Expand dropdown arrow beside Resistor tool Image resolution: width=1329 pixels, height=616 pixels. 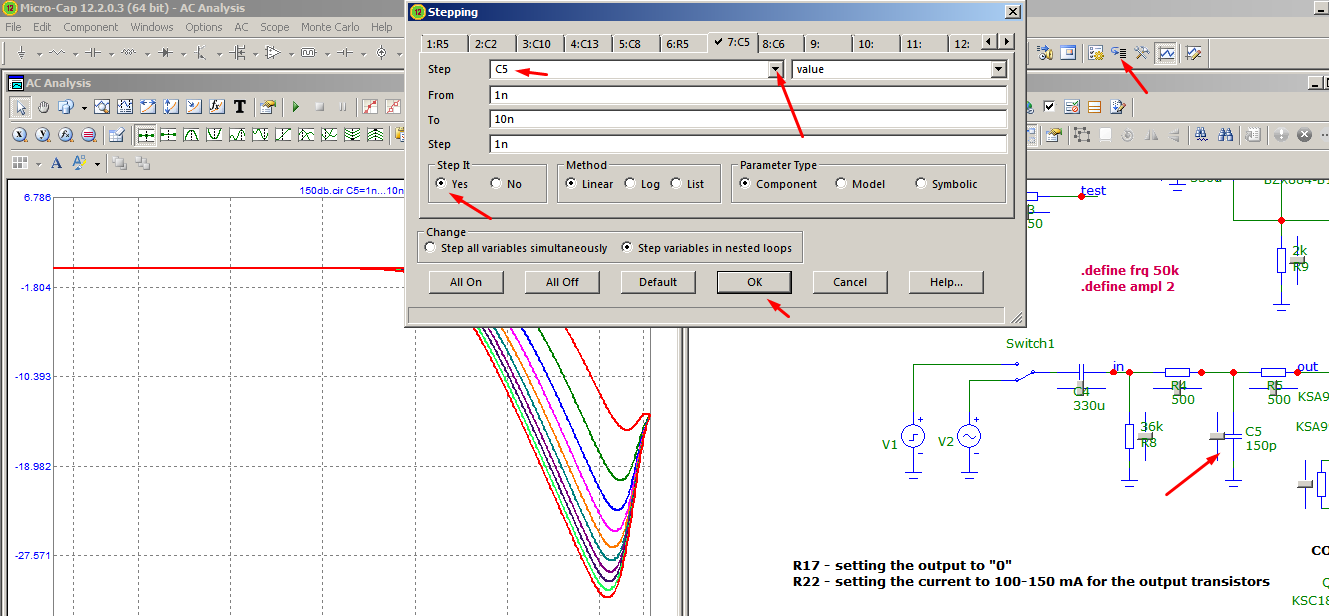click(76, 54)
